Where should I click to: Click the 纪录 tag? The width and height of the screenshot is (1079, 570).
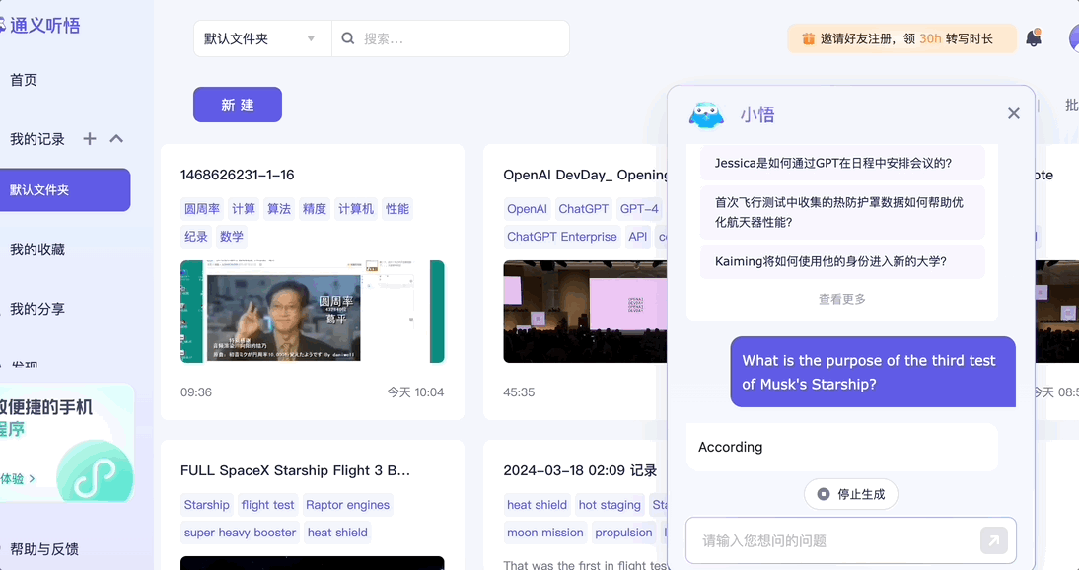tap(195, 237)
